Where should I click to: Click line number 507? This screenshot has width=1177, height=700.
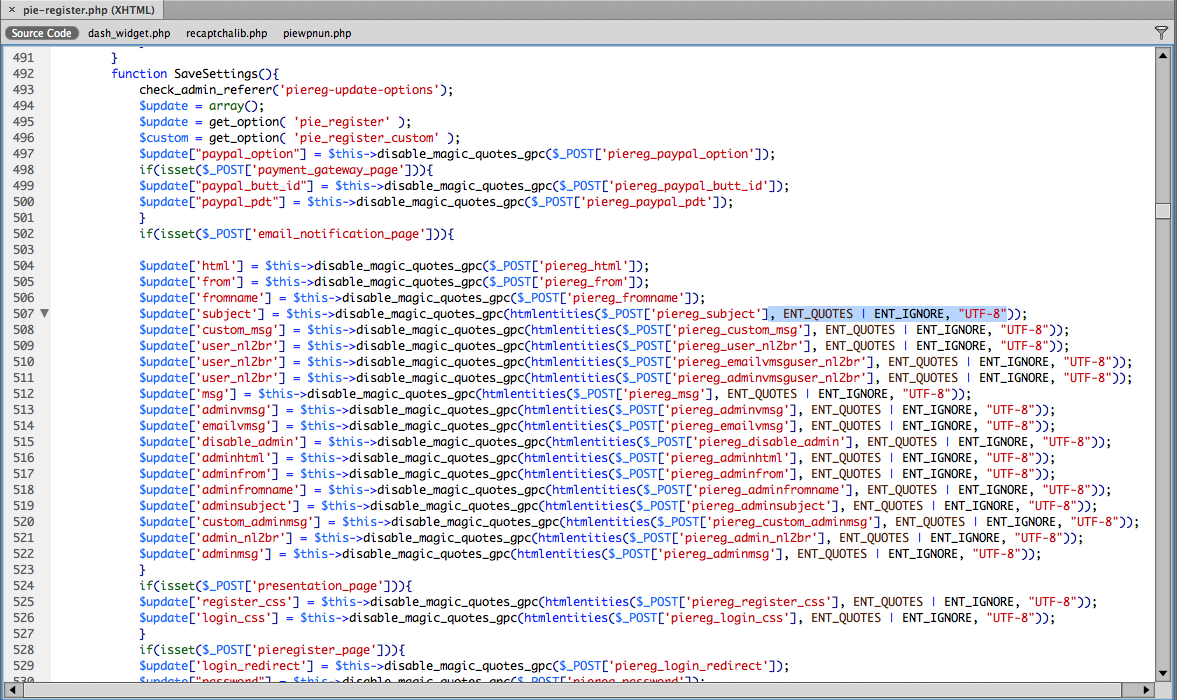pyautogui.click(x=23, y=314)
